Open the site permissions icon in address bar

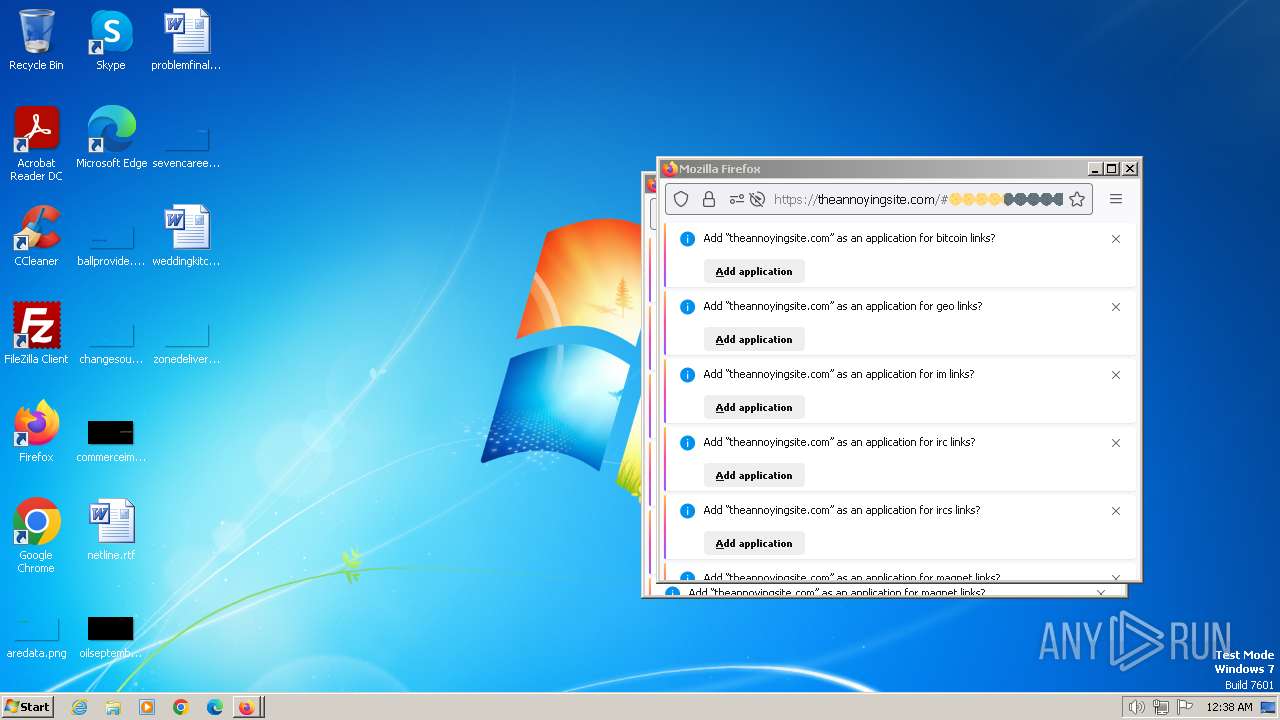coord(737,199)
